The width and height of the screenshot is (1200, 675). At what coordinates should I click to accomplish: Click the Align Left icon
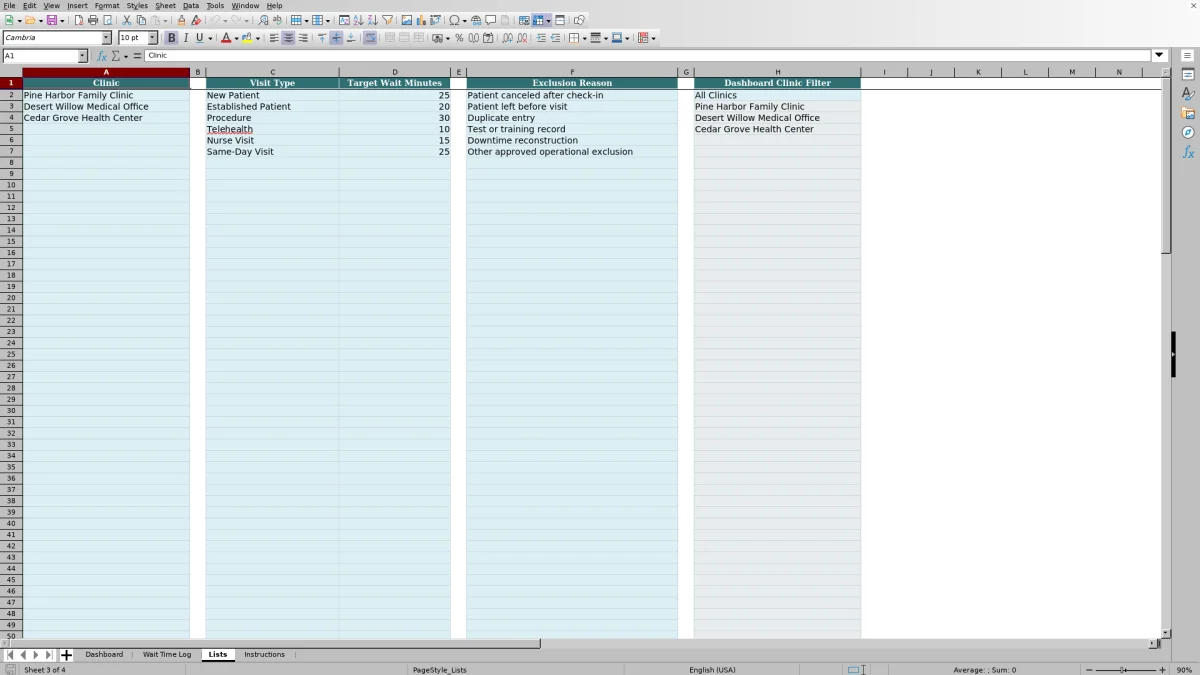(274, 38)
